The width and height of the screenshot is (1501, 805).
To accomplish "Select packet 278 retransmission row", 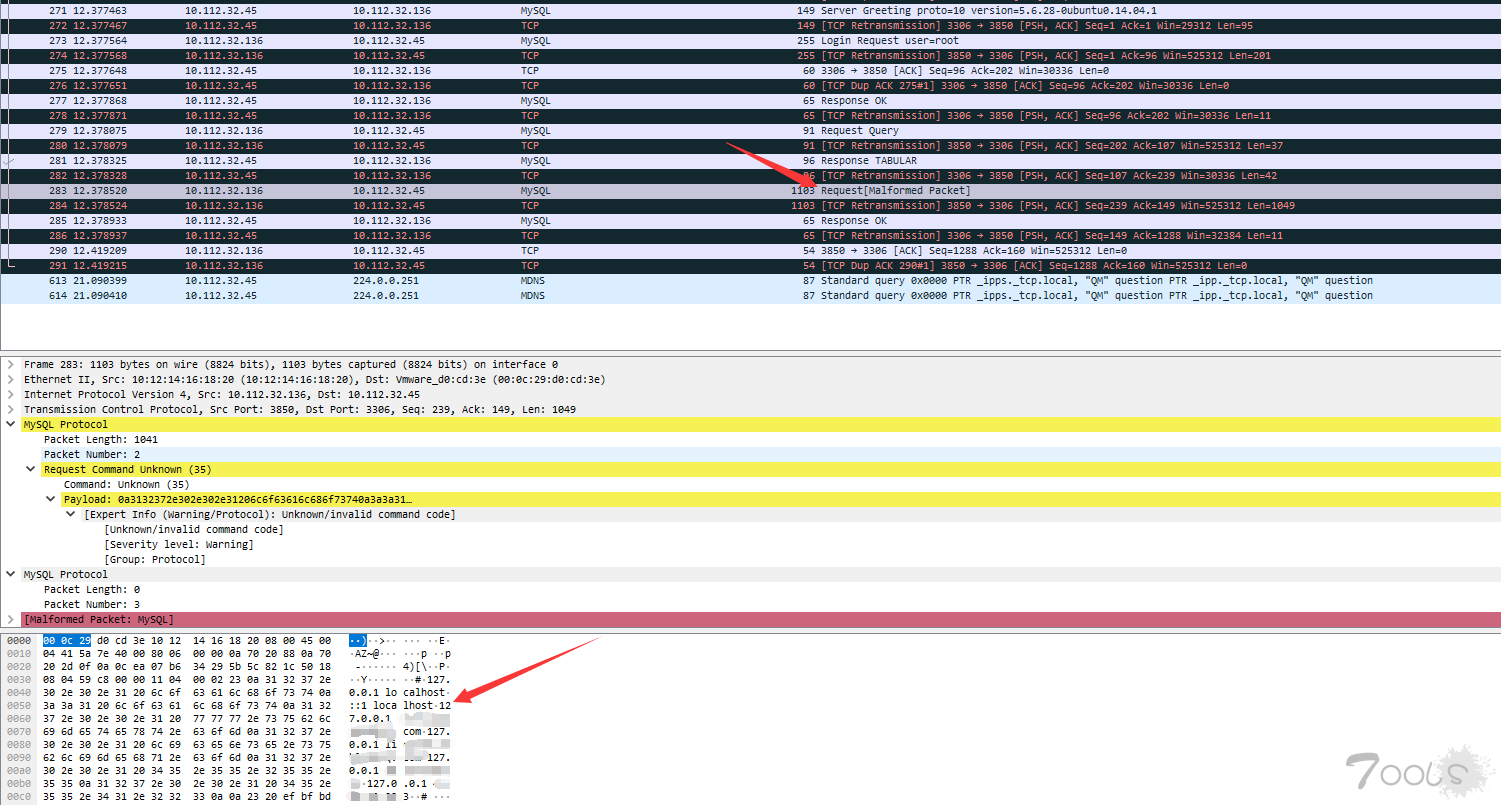I will tap(750, 115).
